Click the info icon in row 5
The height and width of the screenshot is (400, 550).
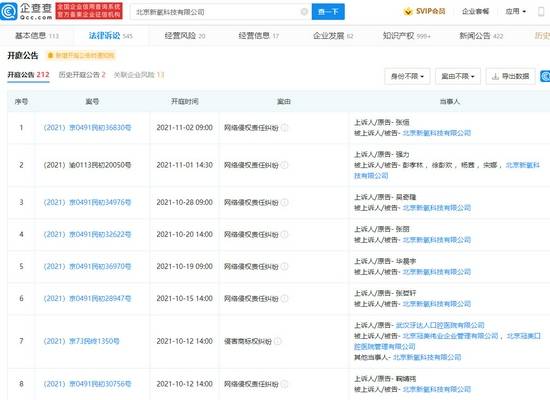[x=284, y=267]
